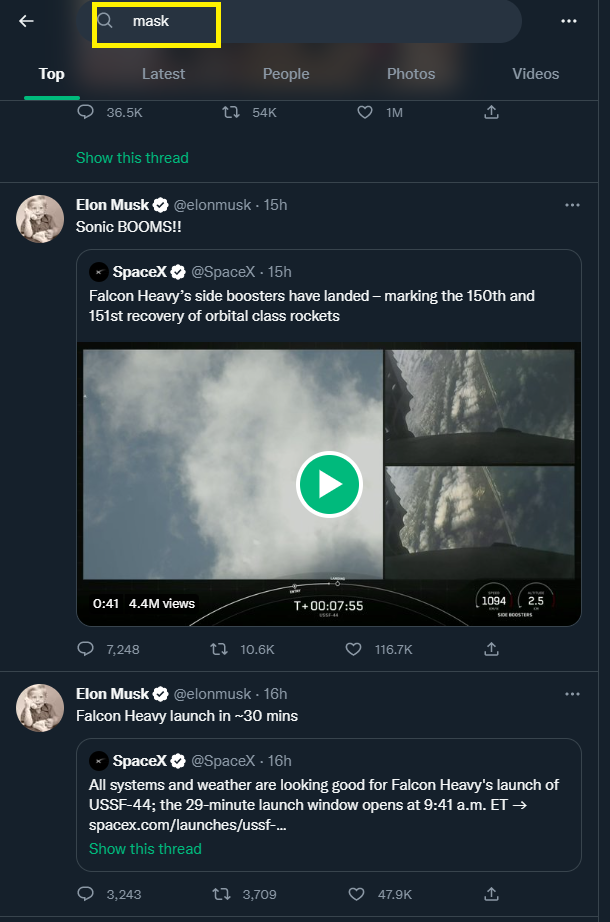
Task: Select the Photos tab
Action: (411, 74)
